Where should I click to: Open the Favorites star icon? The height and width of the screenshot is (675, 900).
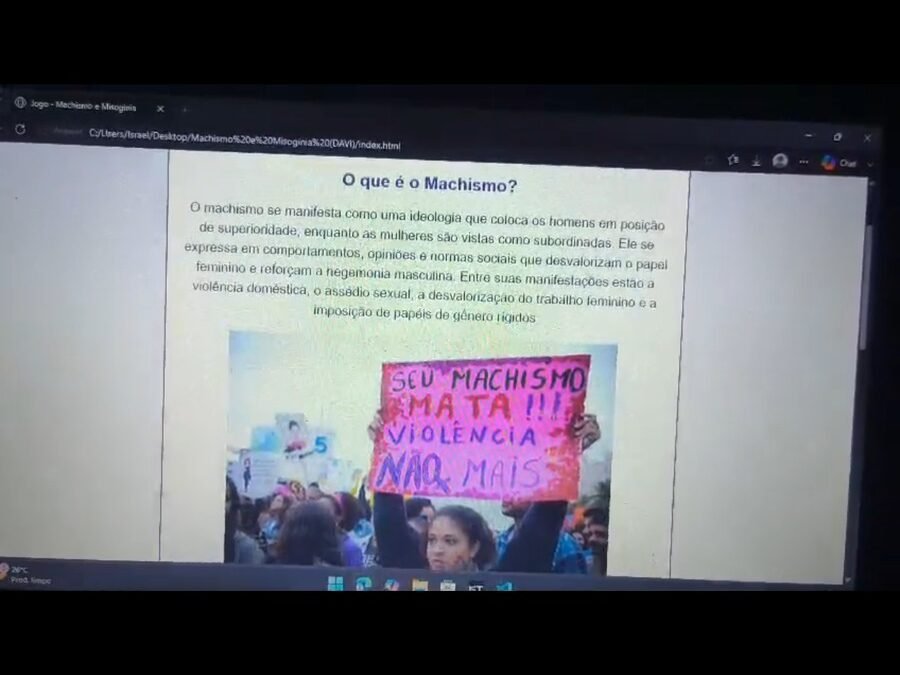733,160
